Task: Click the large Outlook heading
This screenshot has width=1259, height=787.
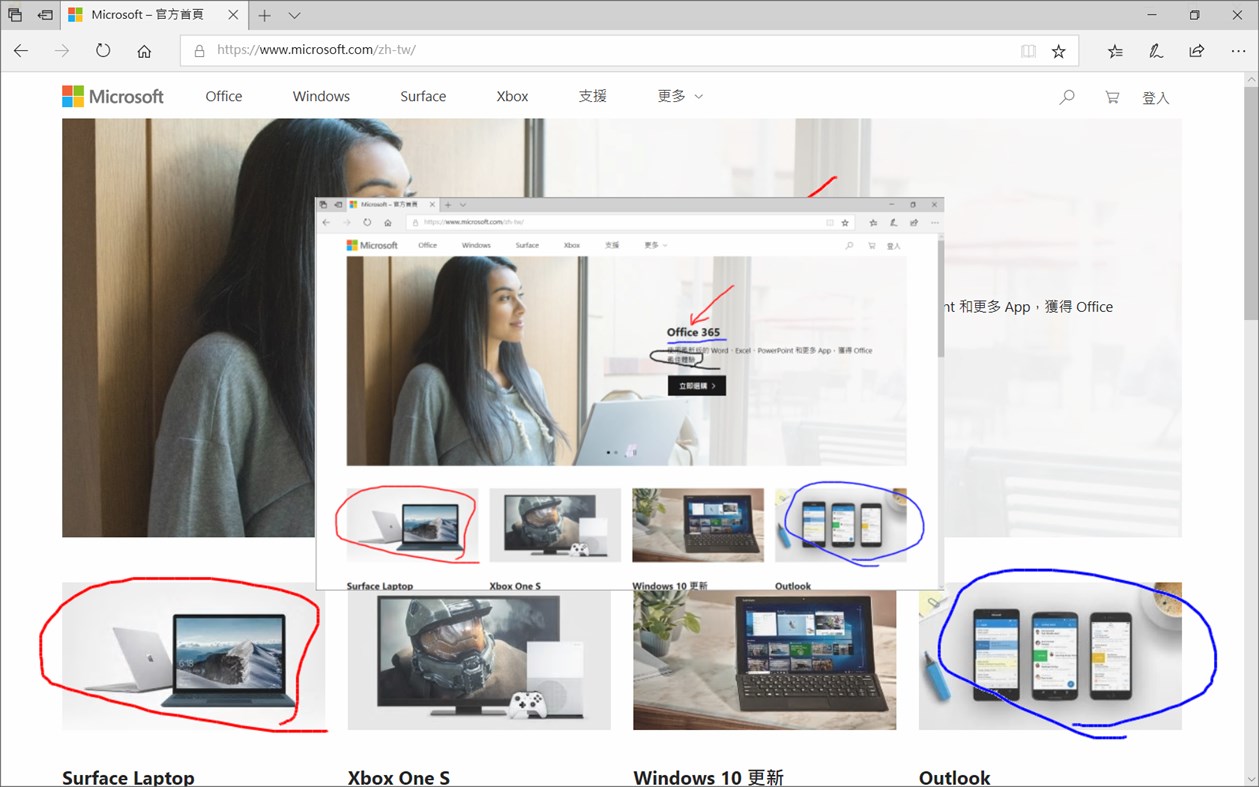Action: click(x=955, y=777)
